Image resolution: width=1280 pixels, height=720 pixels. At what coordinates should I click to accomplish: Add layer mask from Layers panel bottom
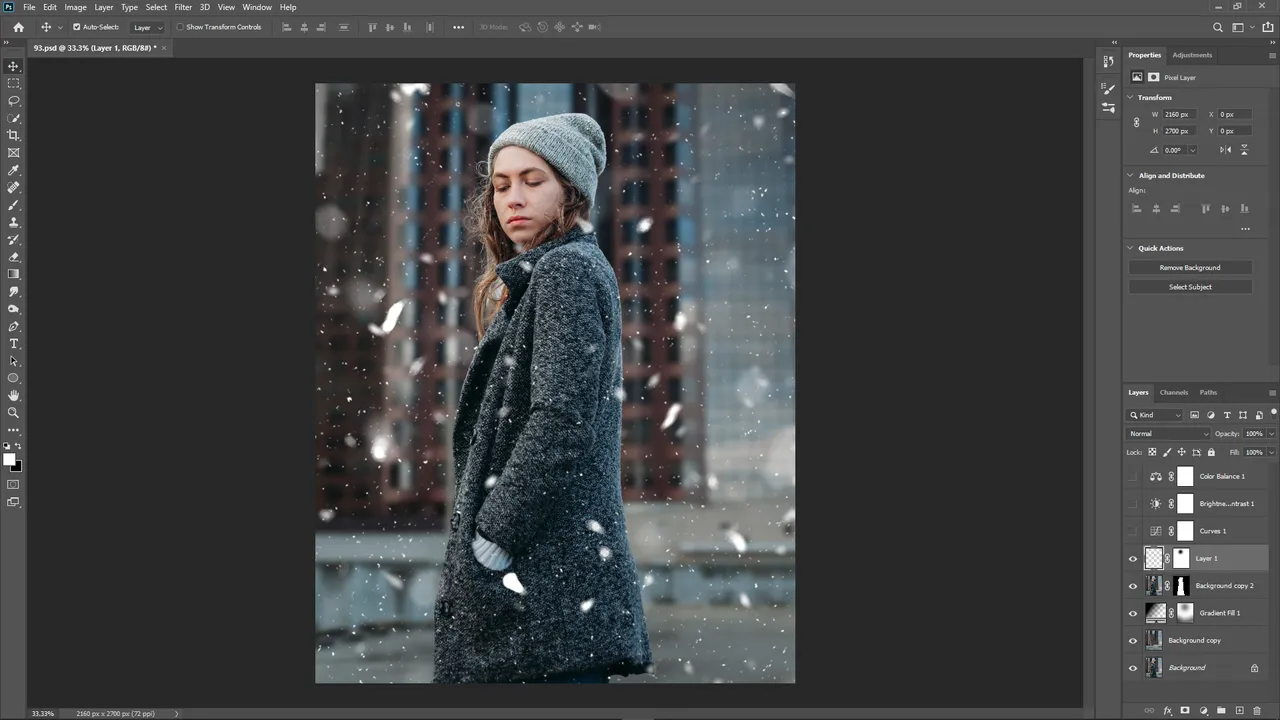1185,710
